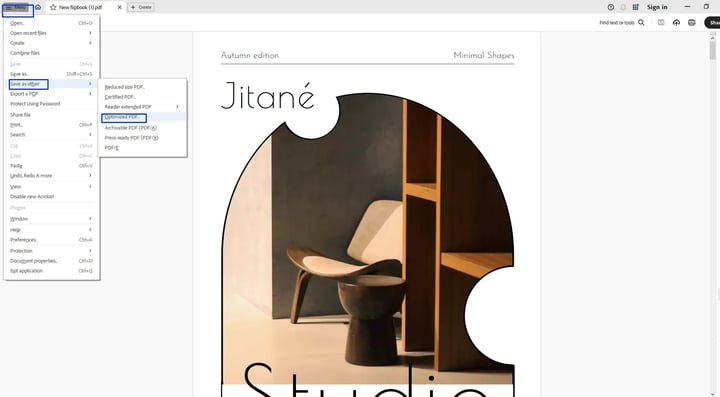Click the cloud upload icon

(x=676, y=22)
